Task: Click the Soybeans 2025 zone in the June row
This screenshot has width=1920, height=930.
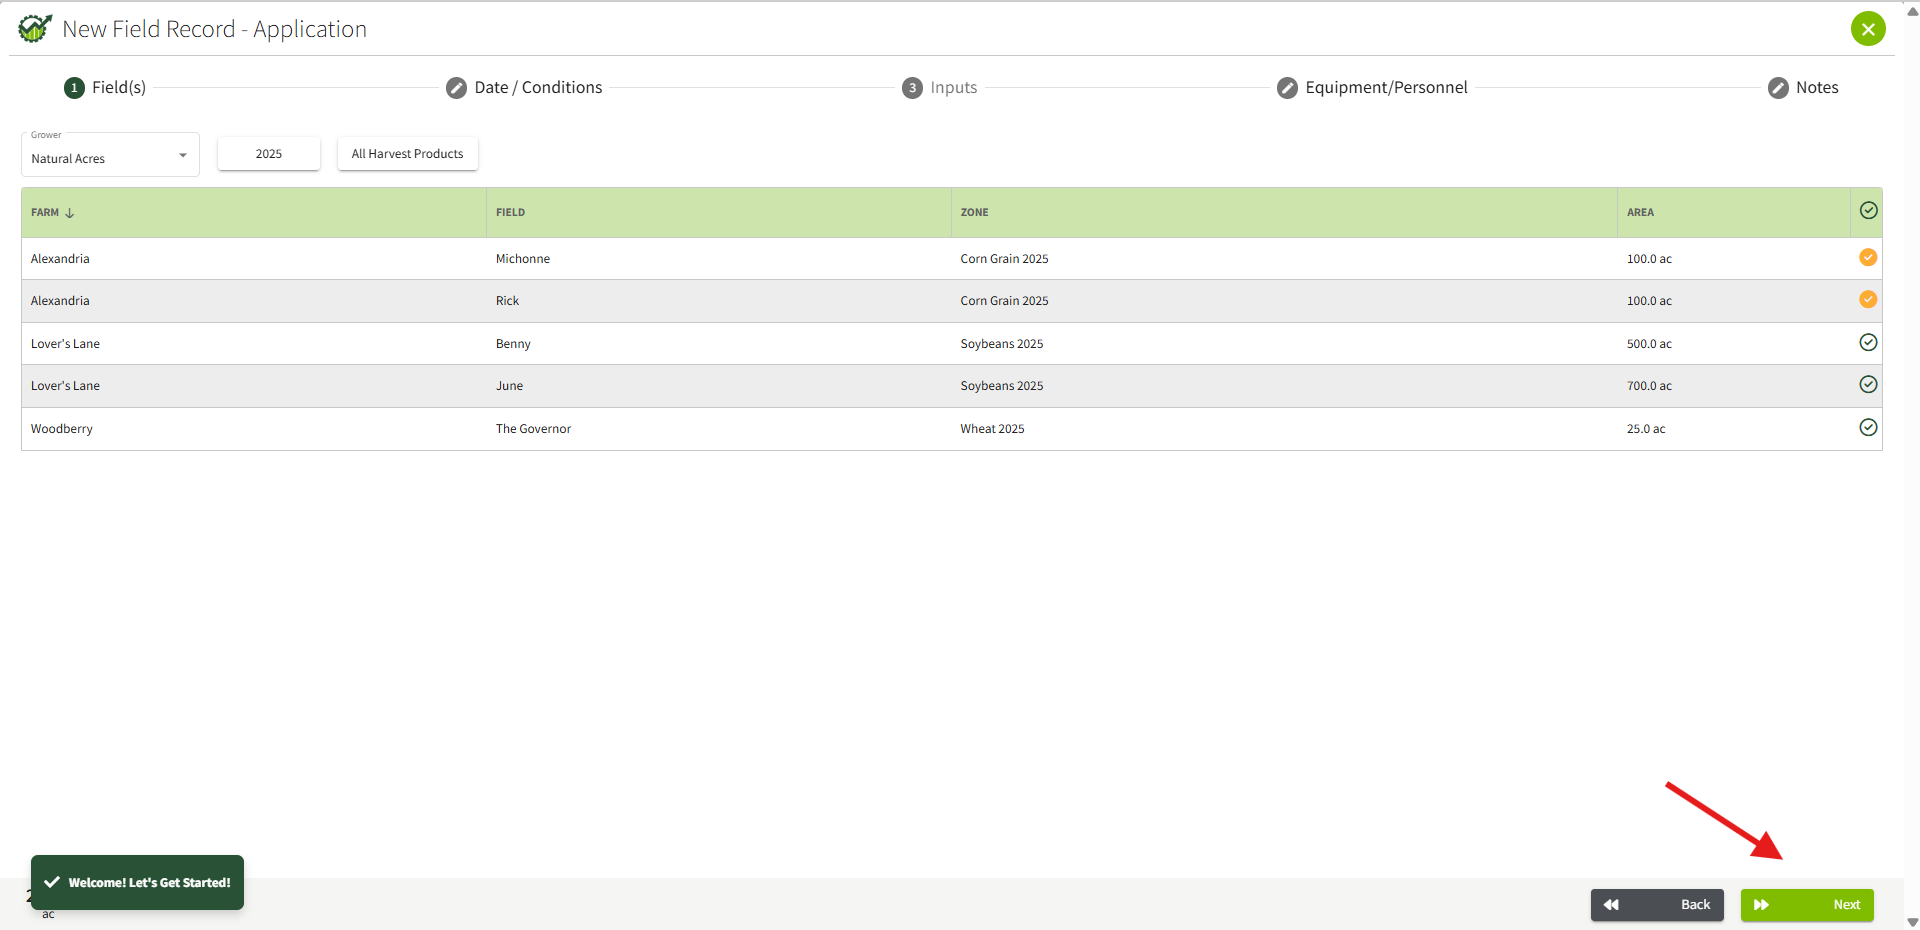Action: [1001, 386]
